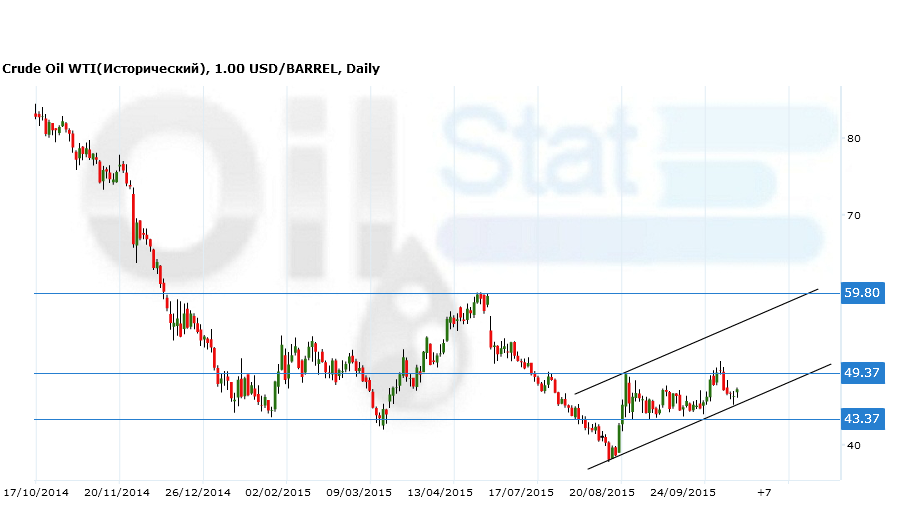Select the 70 value on the price axis
The image size is (909, 509).
[854, 216]
